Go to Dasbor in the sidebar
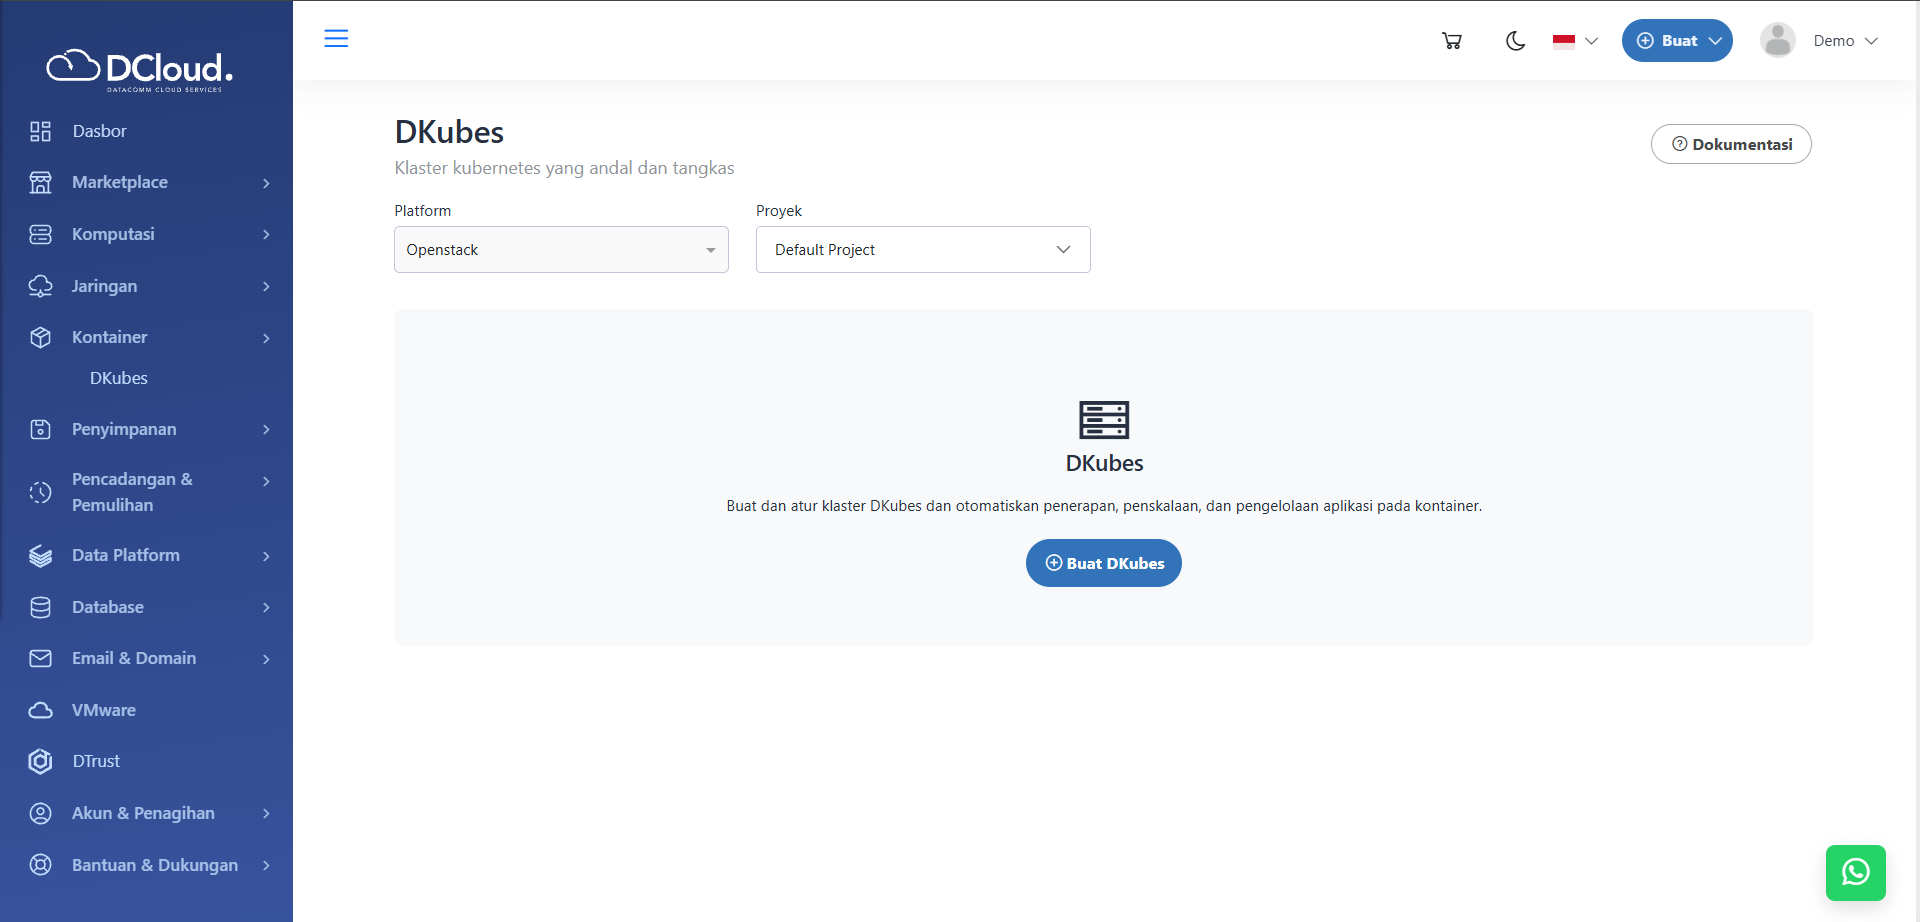 point(99,131)
